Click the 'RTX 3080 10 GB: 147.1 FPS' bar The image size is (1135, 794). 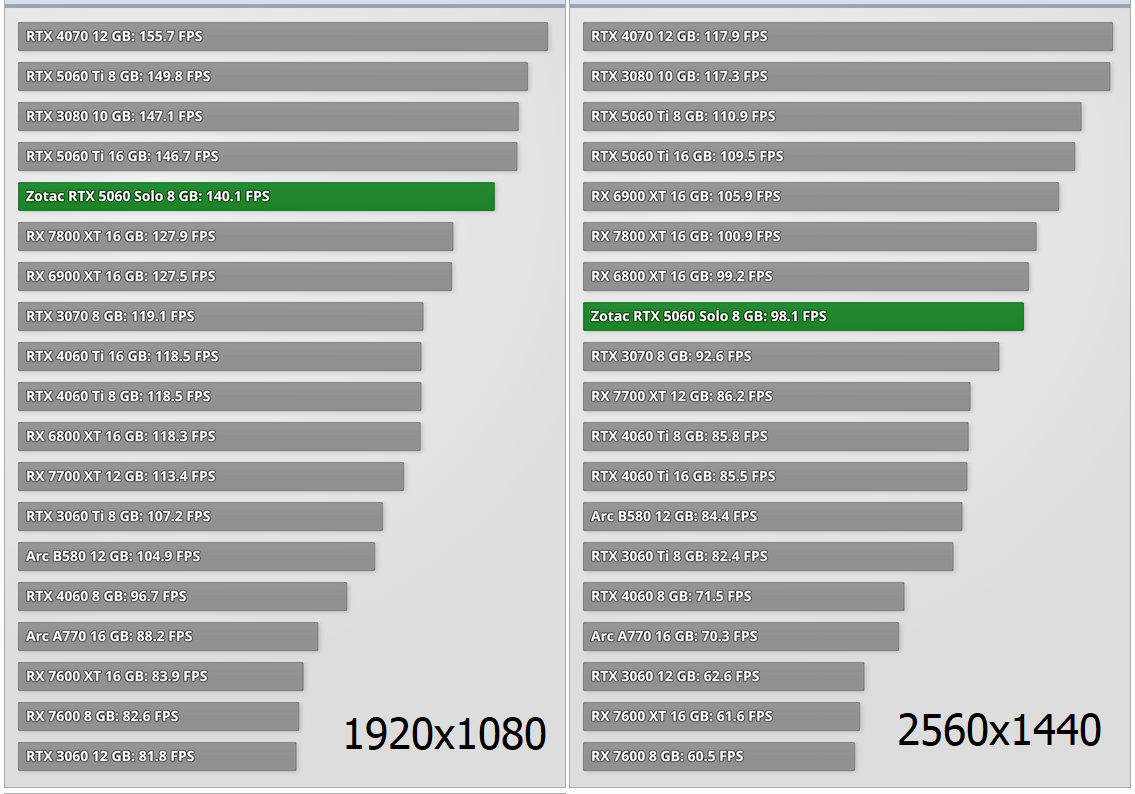point(268,116)
